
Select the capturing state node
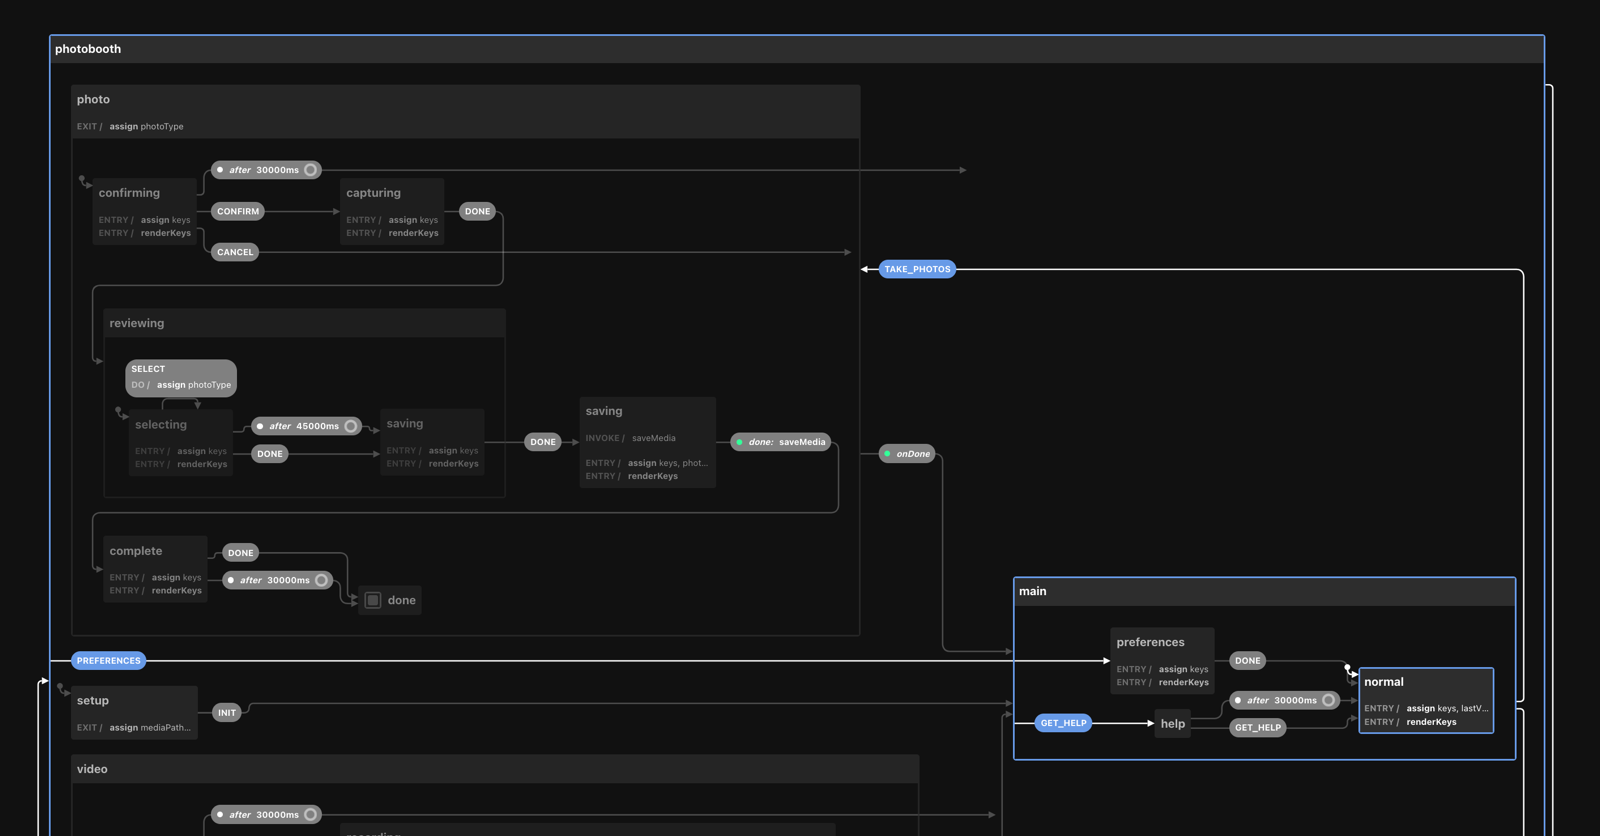pos(392,211)
